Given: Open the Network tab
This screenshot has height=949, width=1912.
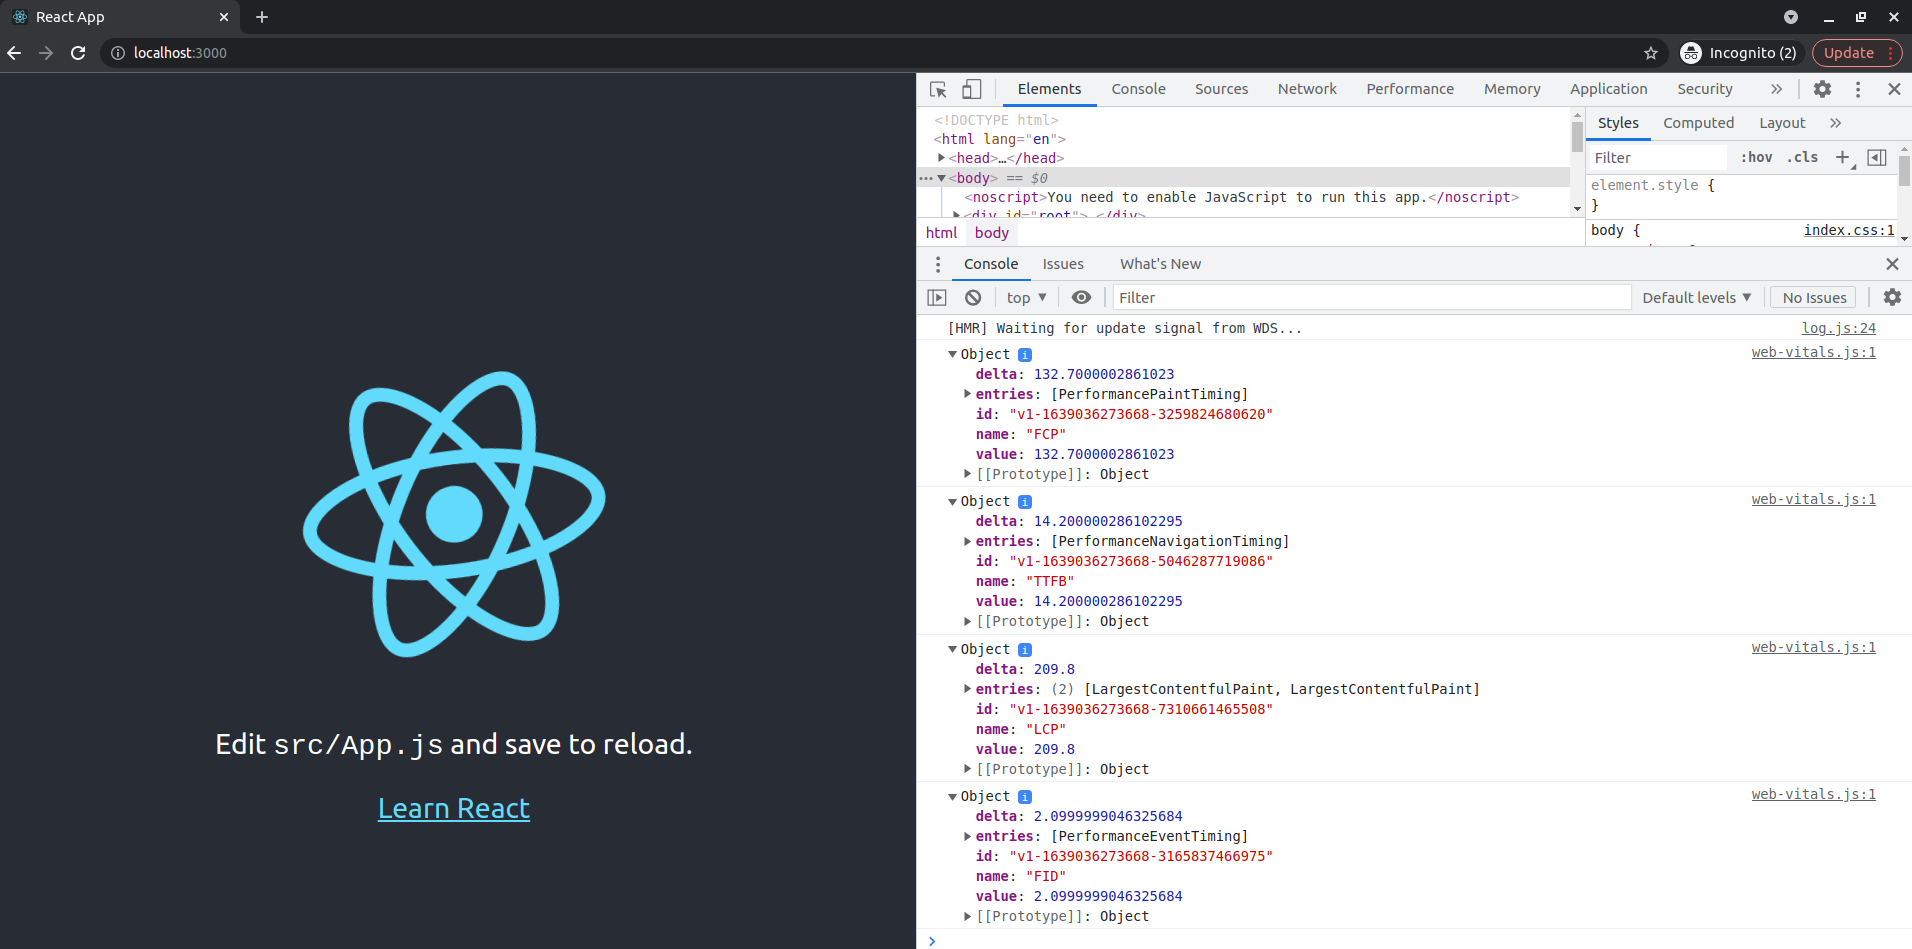Looking at the screenshot, I should point(1307,89).
